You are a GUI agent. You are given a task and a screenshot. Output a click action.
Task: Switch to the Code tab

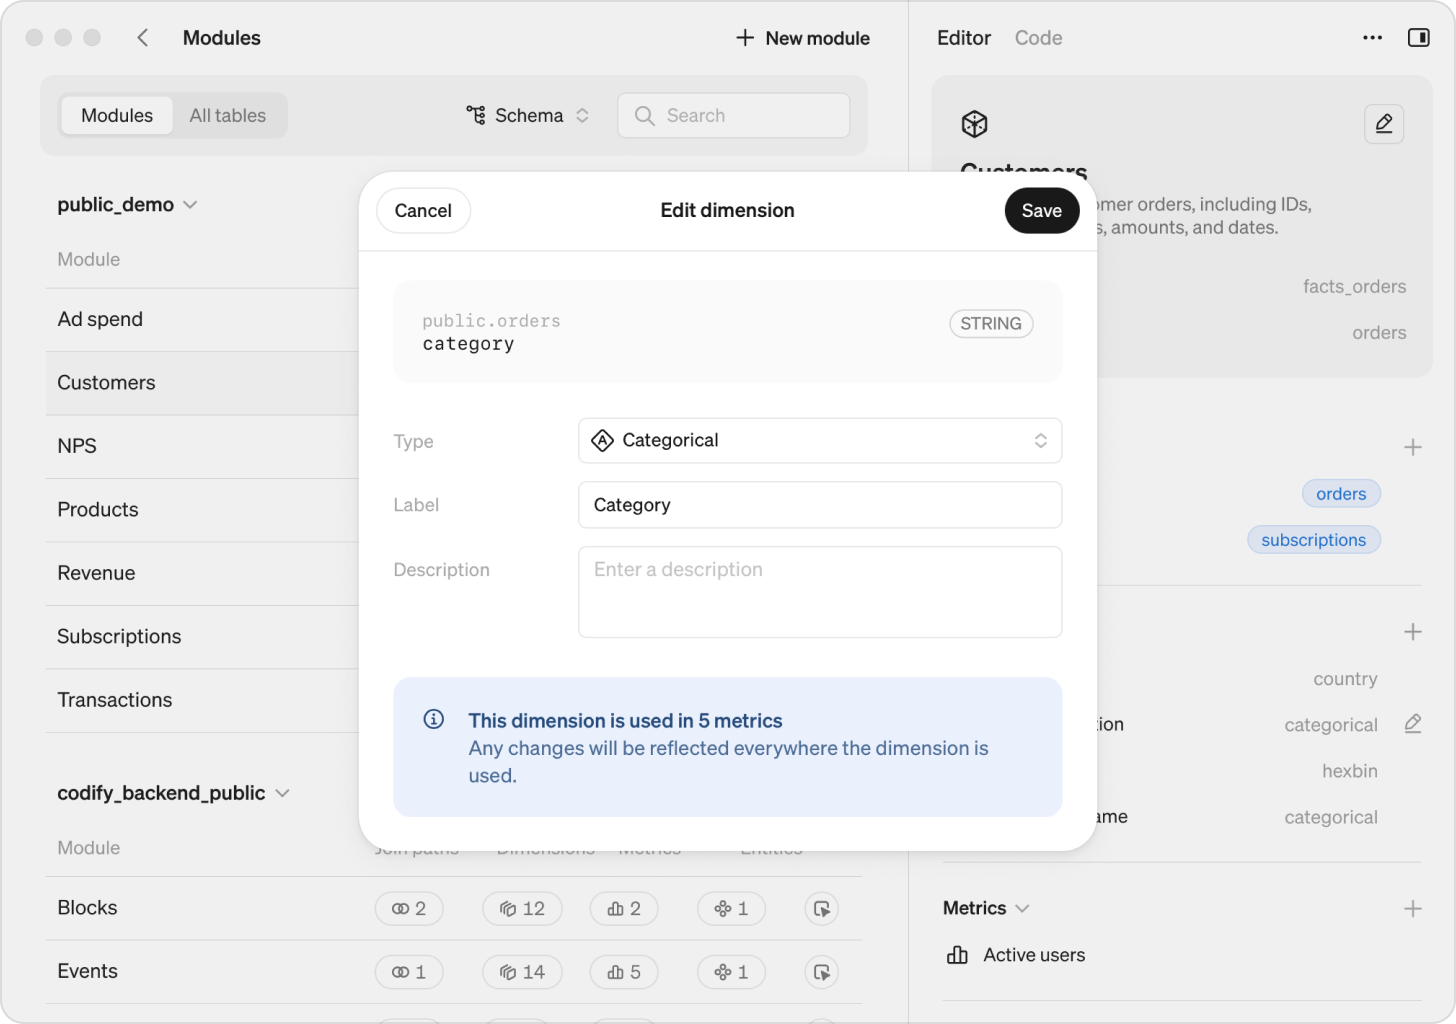[1038, 38]
